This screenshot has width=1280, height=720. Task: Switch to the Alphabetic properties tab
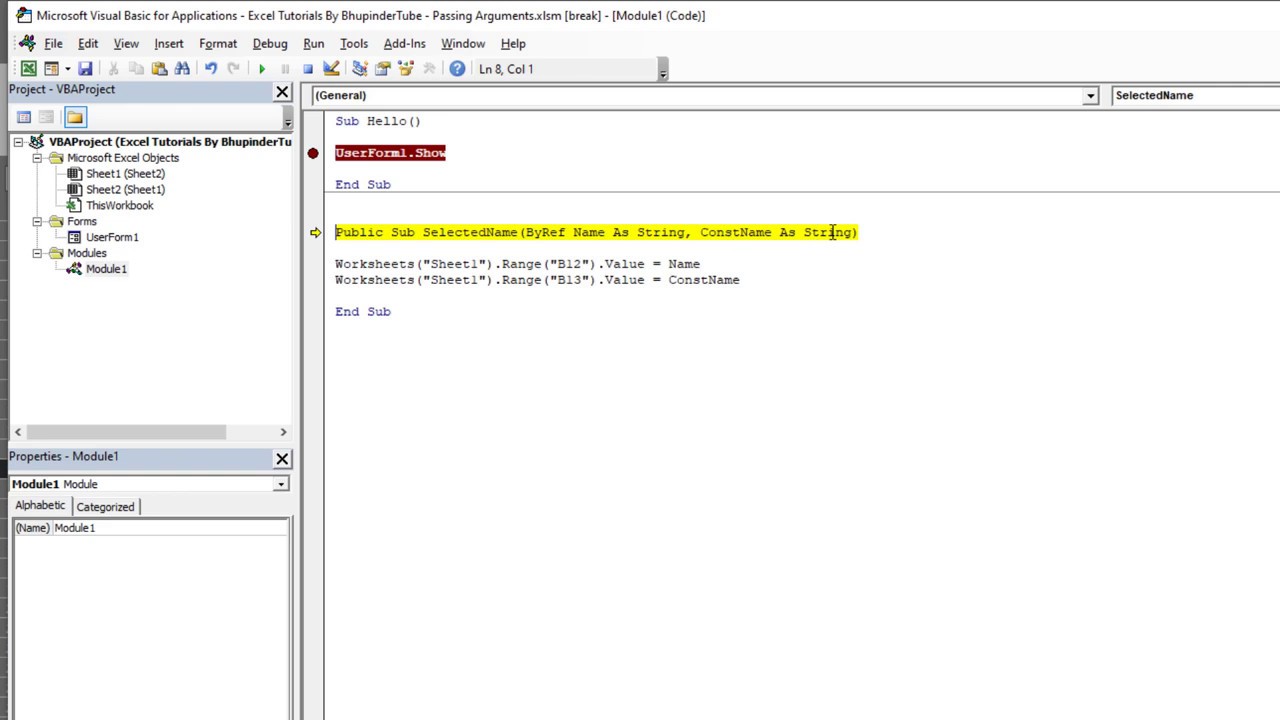click(40, 506)
